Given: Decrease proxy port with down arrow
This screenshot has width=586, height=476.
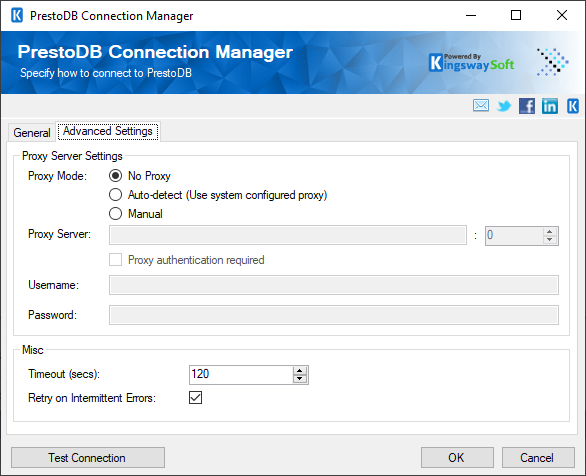Looking at the screenshot, I should coord(549,239).
